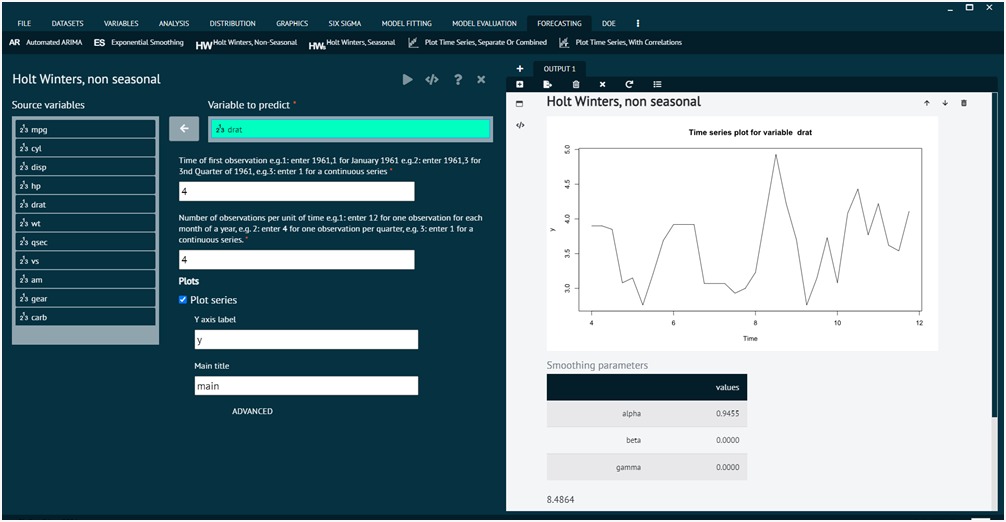Uncheck the Plot series checkbox

[183, 300]
